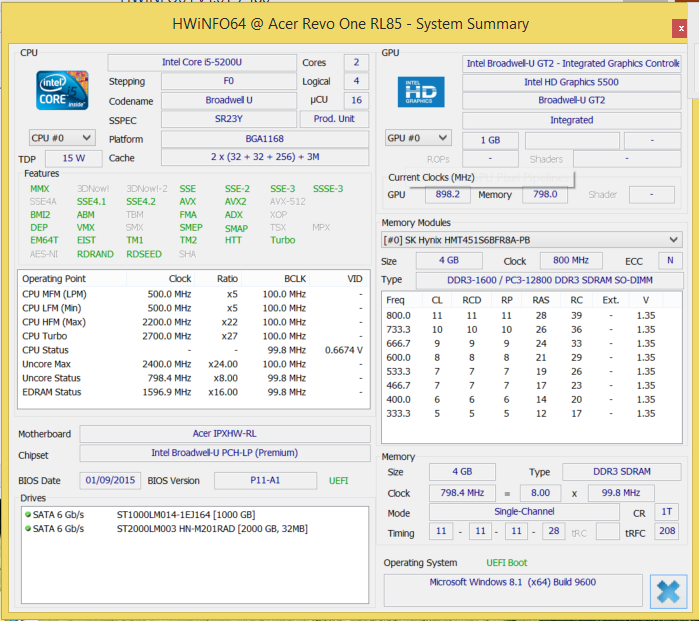
Task: Click the Single-Channel memory mode field
Action: point(524,512)
